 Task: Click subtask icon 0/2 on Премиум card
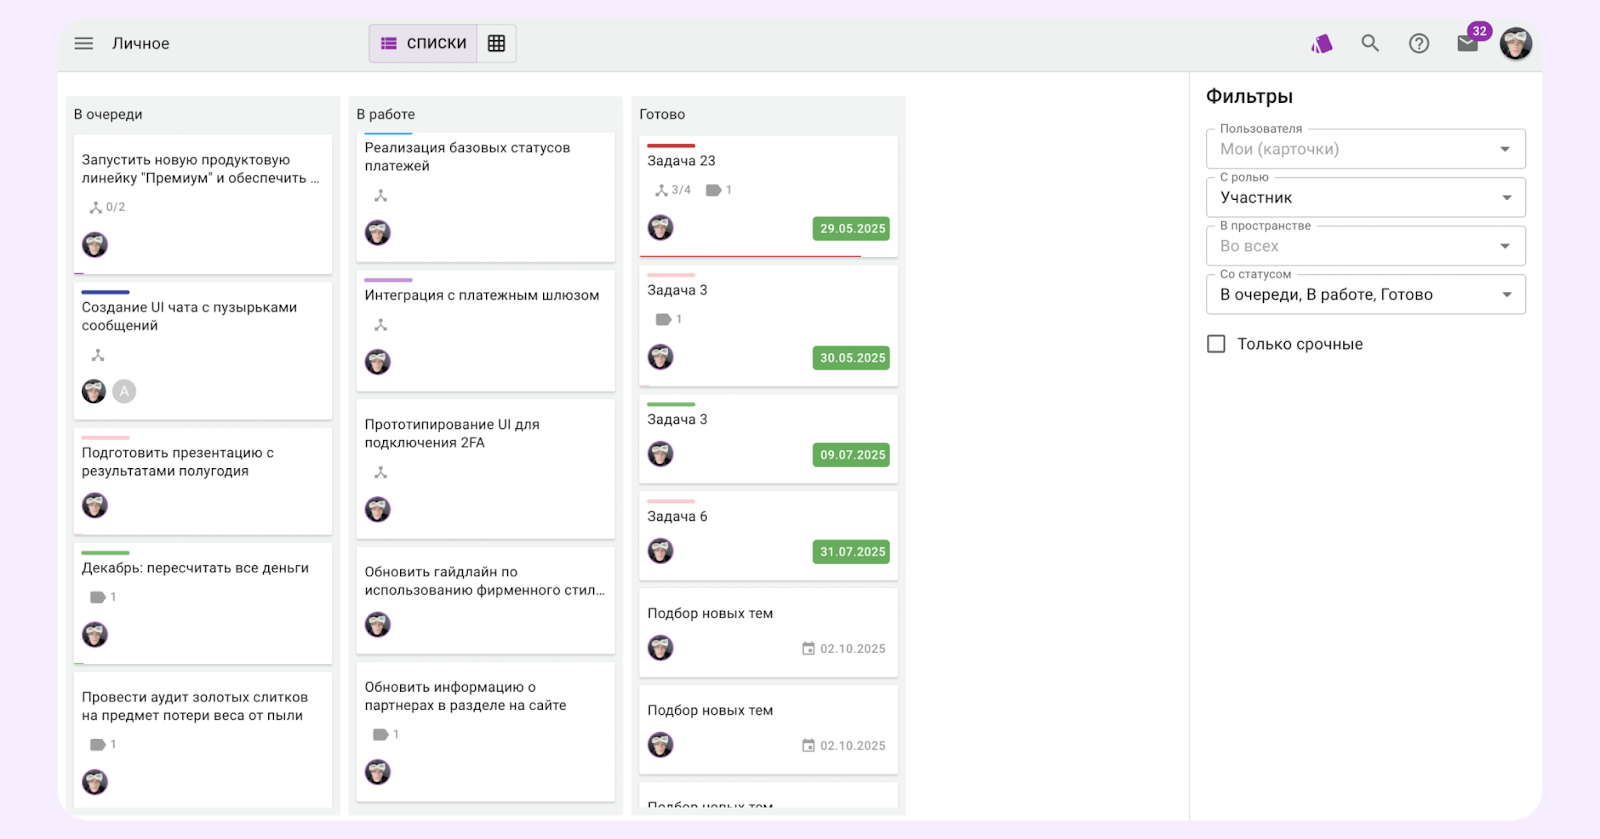(97, 208)
